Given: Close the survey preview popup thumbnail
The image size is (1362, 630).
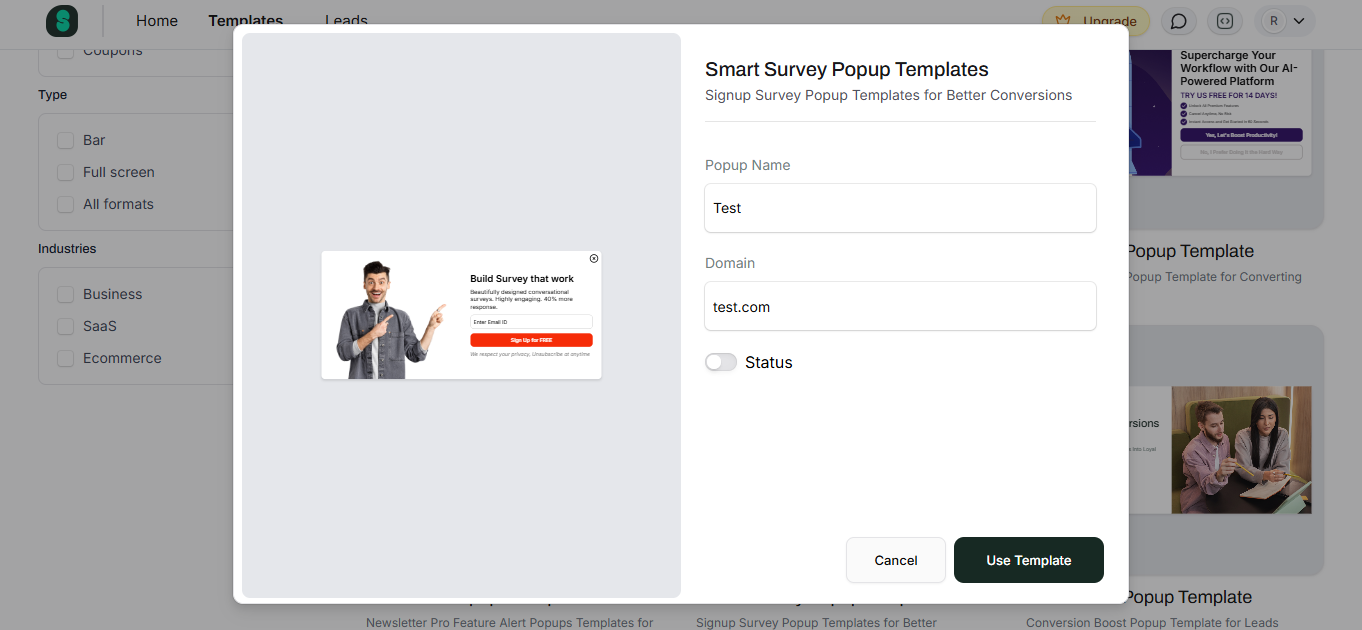Looking at the screenshot, I should click(x=593, y=258).
